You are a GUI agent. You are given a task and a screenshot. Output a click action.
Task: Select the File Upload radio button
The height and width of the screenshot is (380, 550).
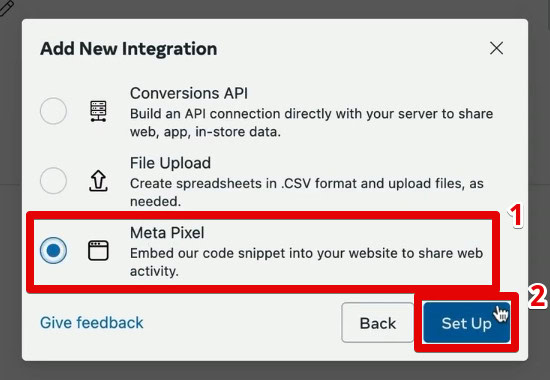coord(53,181)
